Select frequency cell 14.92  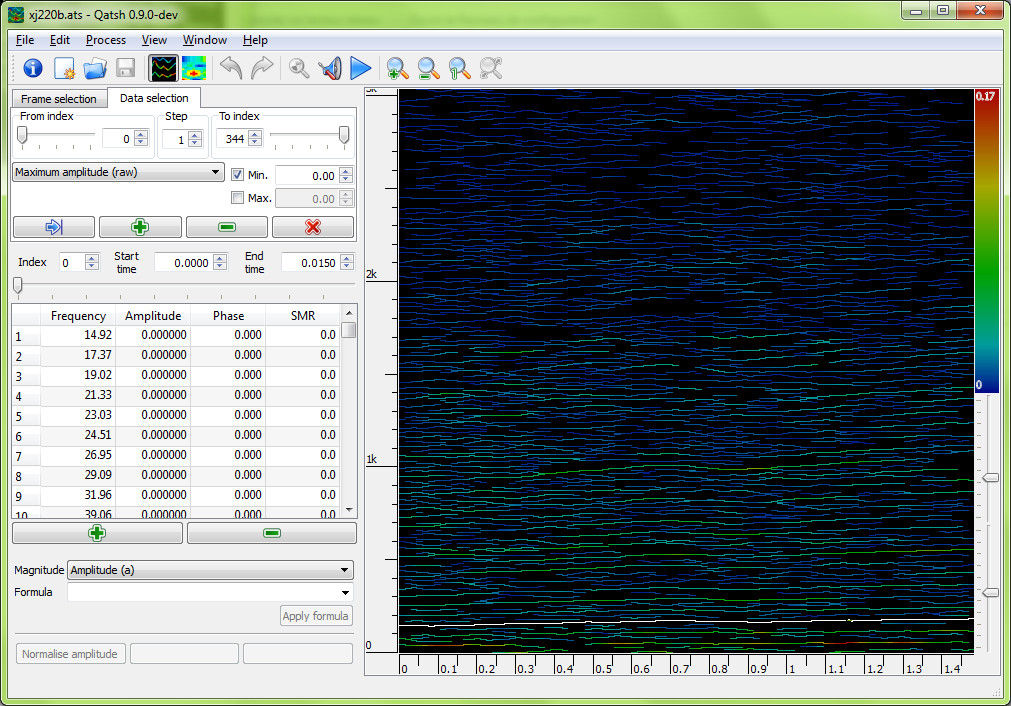pyautogui.click(x=78, y=335)
